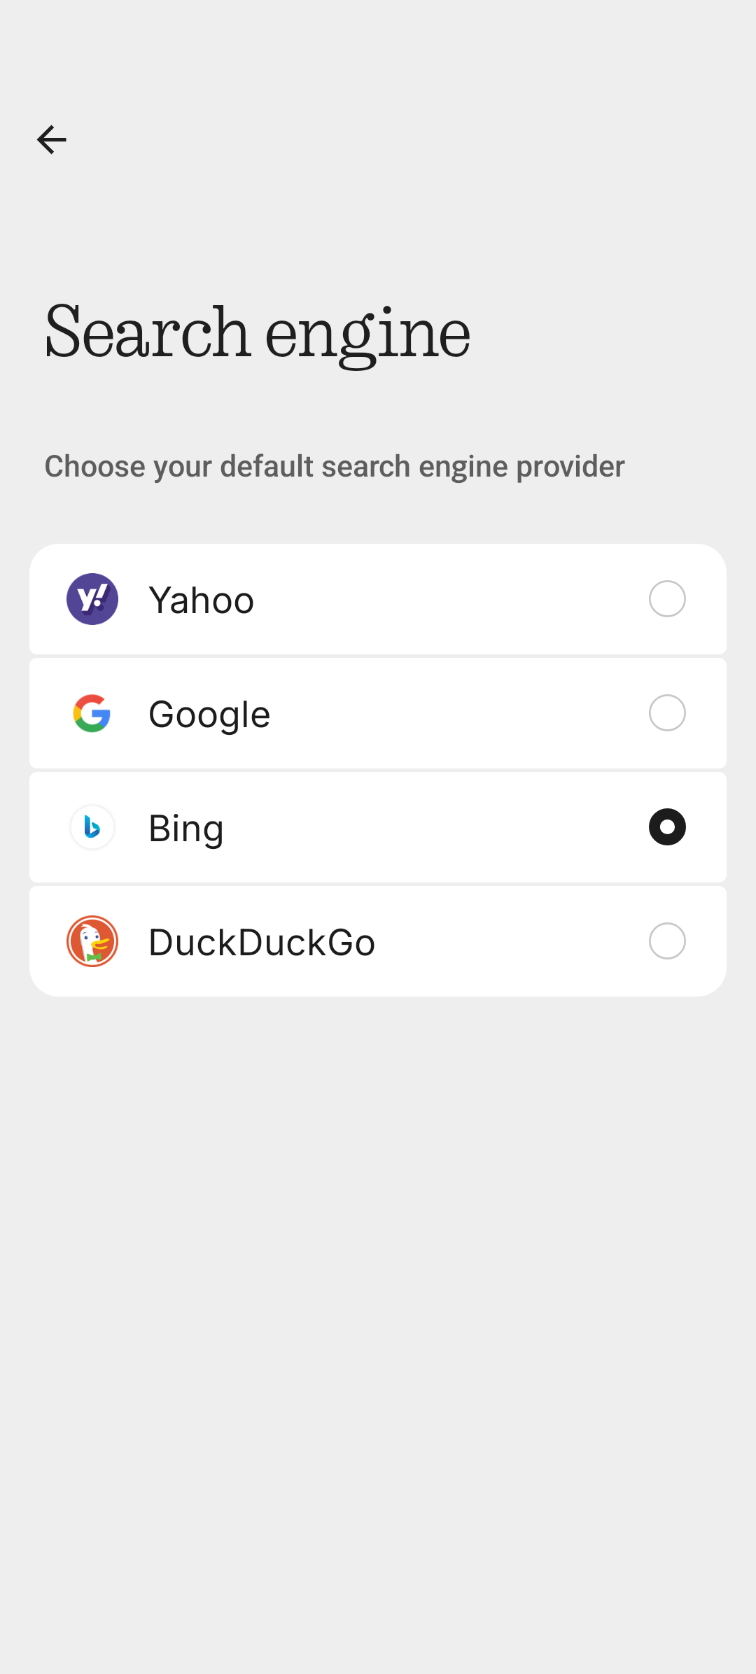Image resolution: width=756 pixels, height=1674 pixels.
Task: Click the Yahoo text label
Action: (201, 600)
